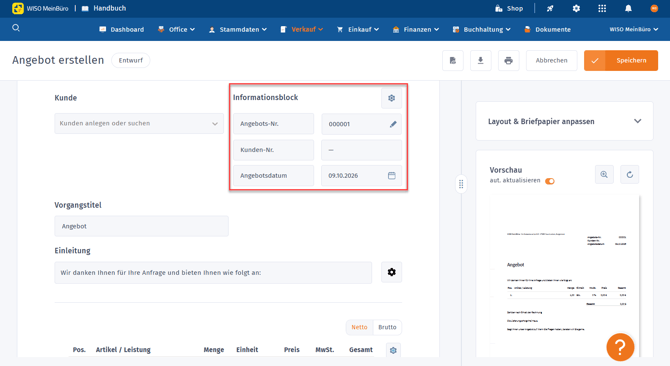Open the Verkauf menu
Viewport: 670px width, 366px height.
coord(302,29)
